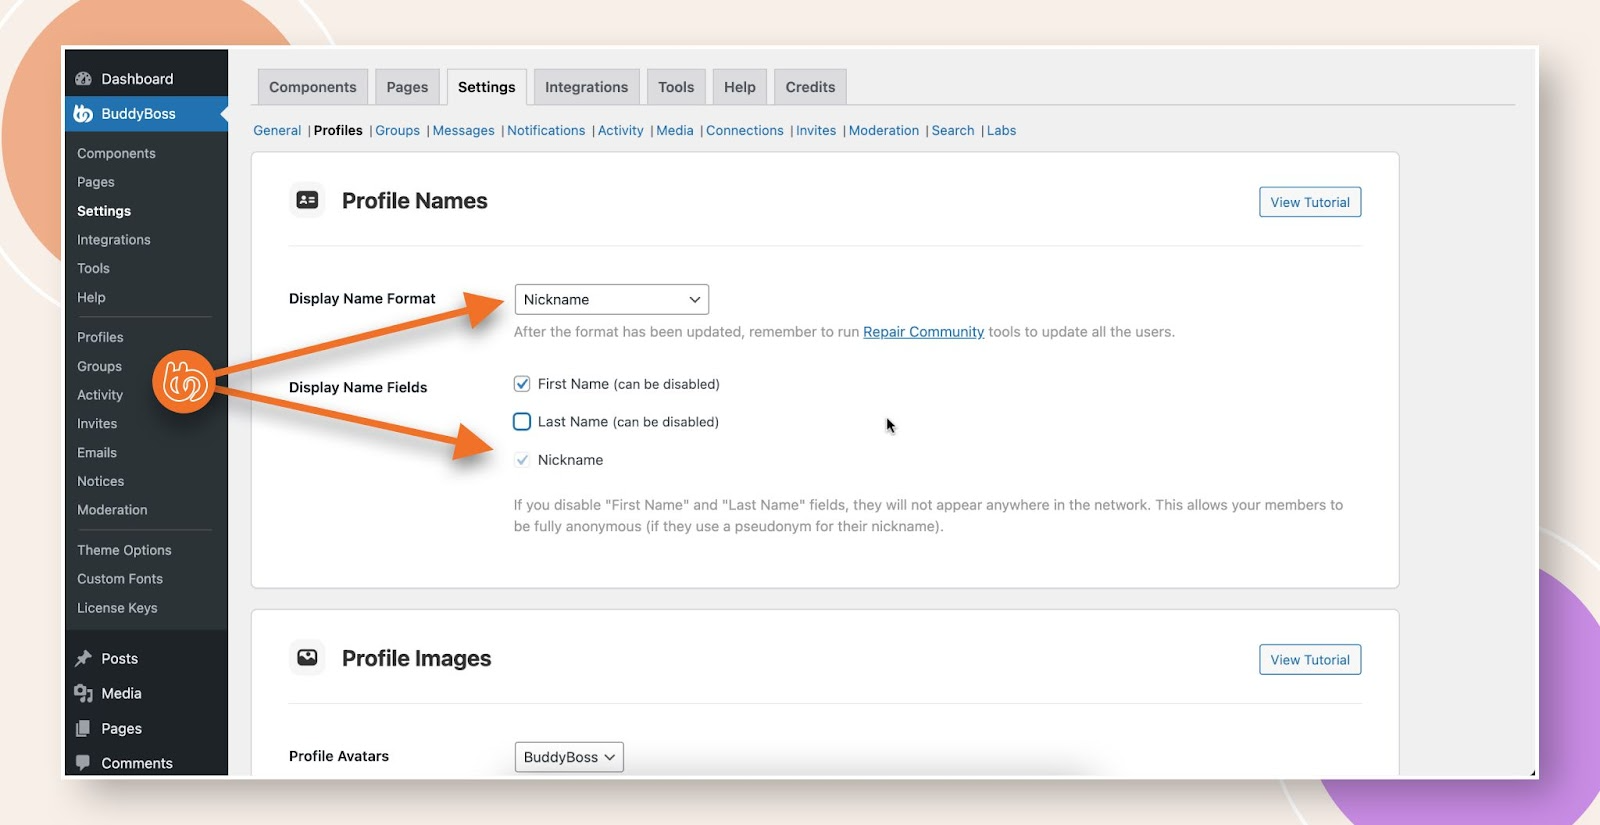Click View Tutorial for Profile Images
The width and height of the screenshot is (1600, 825).
[x=1310, y=660]
